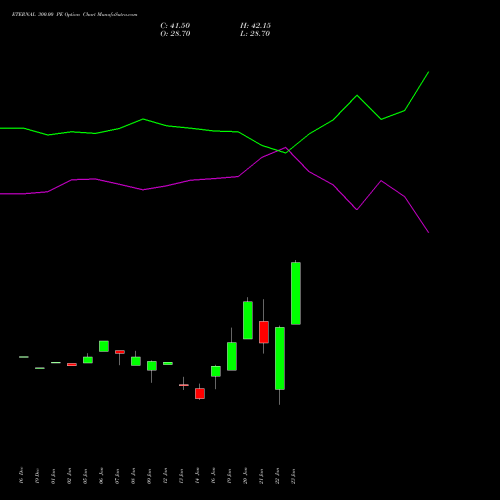500x500 pixels.
Task: Select the green candle for 05 Jan
Action: 88,360
